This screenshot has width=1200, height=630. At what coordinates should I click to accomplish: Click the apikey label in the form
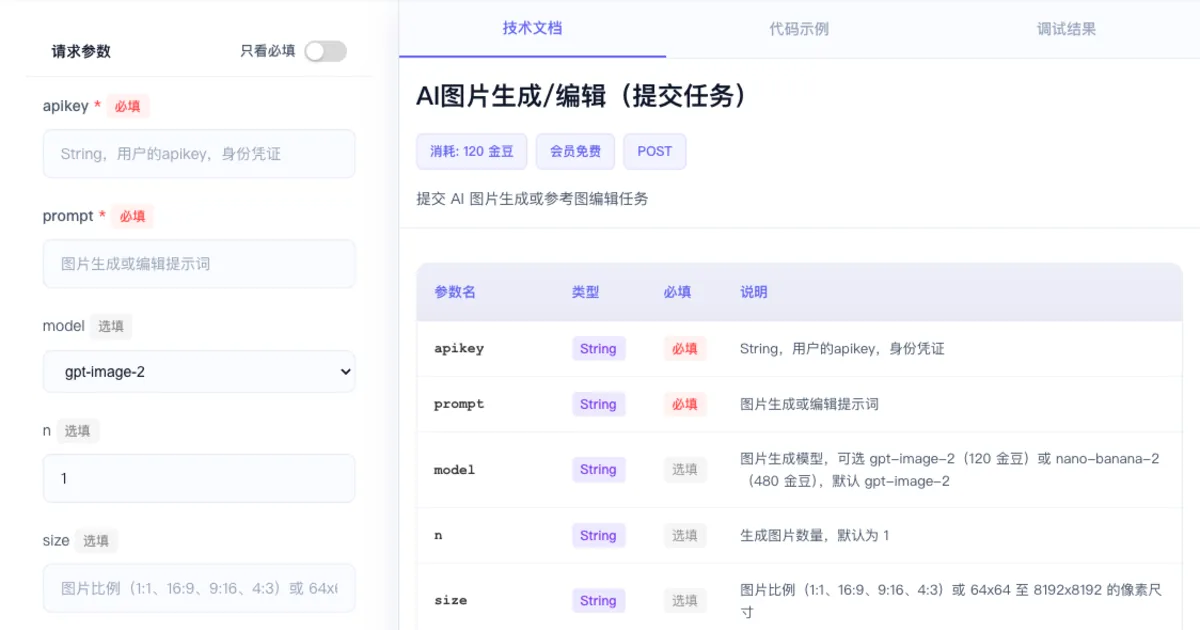tap(66, 106)
